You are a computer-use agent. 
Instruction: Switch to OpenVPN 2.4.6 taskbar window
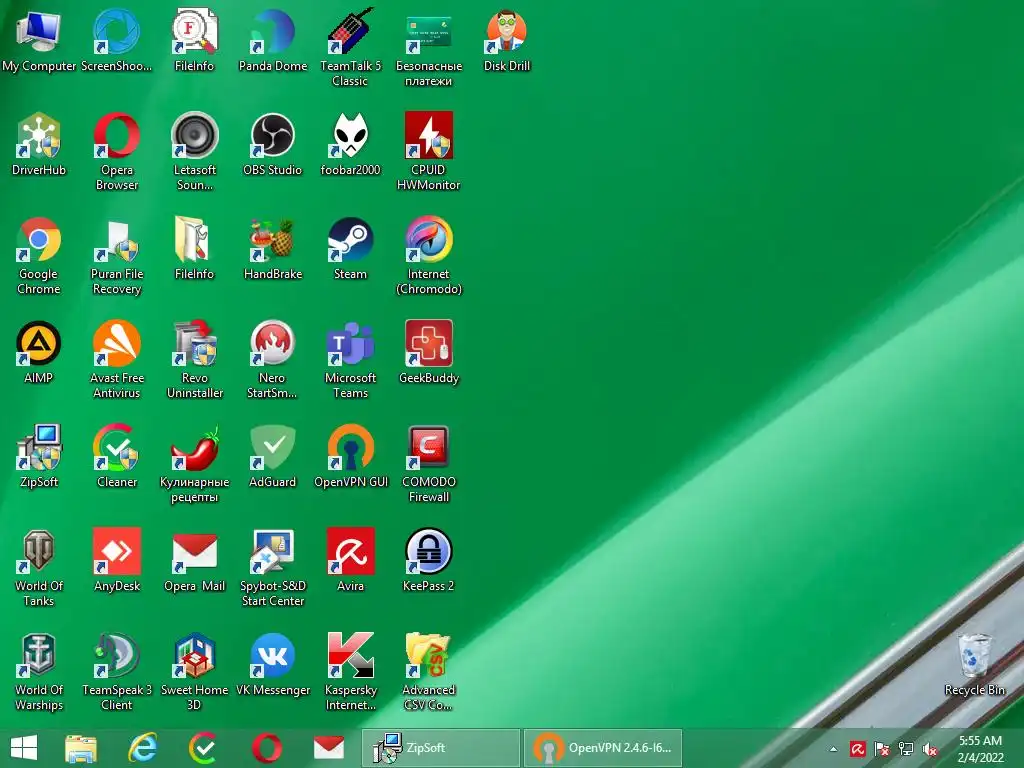[603, 748]
